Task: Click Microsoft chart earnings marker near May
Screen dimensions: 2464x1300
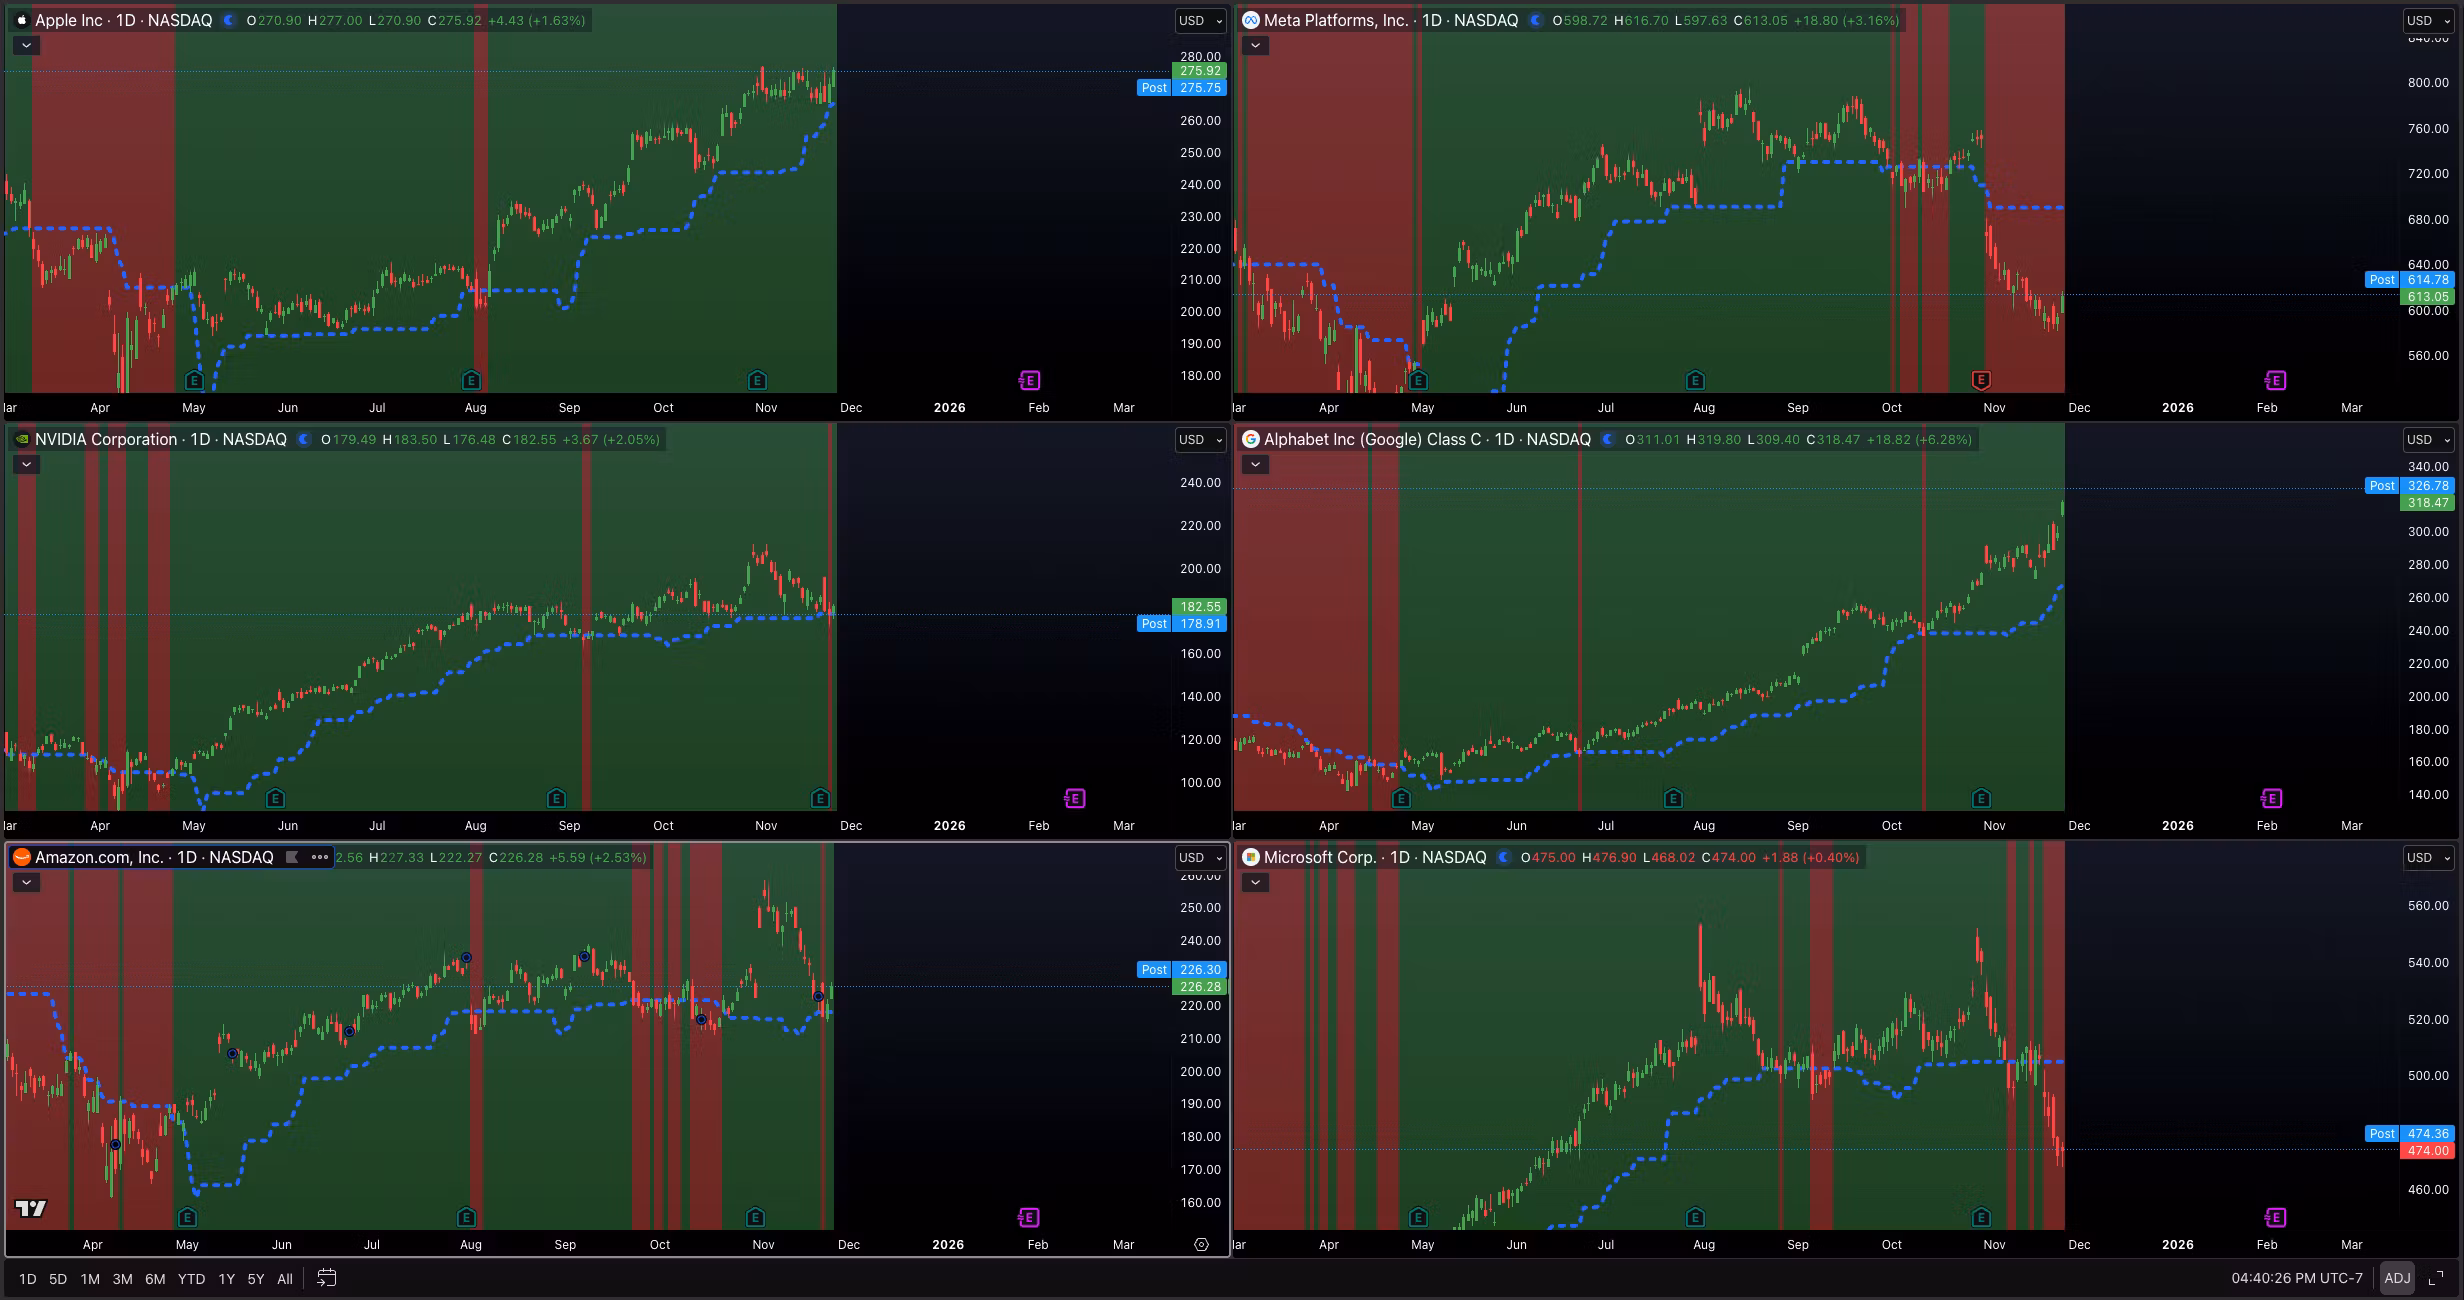Action: [1418, 1217]
